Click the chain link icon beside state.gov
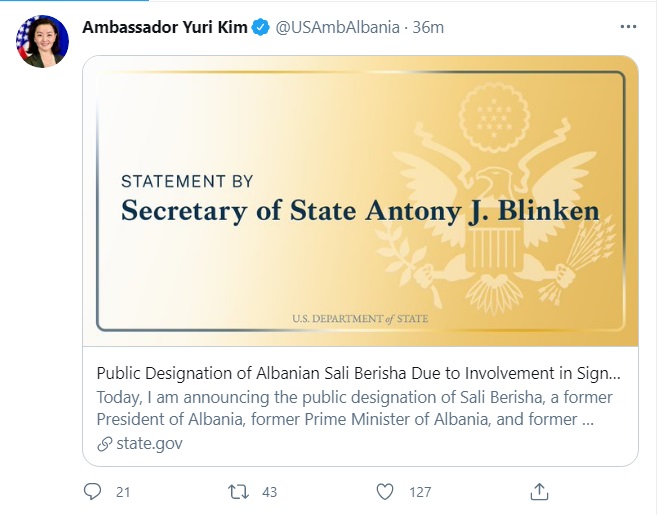This screenshot has width=667, height=515. click(x=104, y=443)
